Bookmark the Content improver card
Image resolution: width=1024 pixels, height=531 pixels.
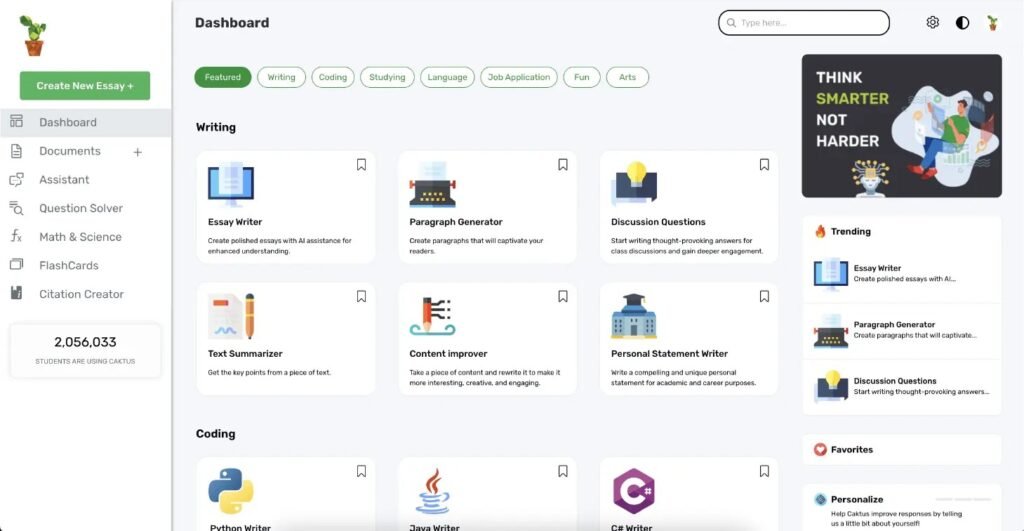(563, 297)
